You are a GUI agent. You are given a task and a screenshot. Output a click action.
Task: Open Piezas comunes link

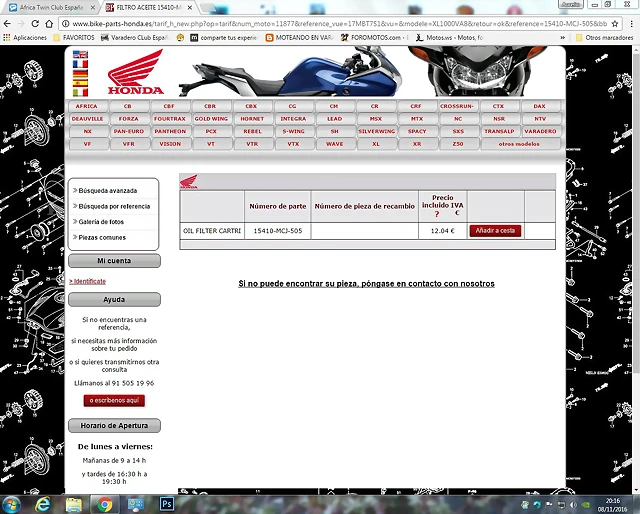102,237
